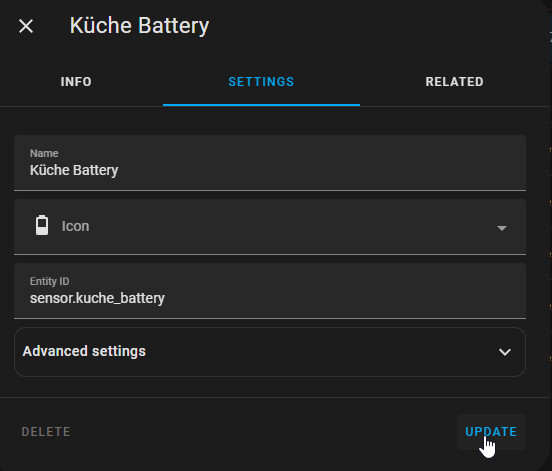Viewport: 552px width, 471px height.
Task: Click the "Entity ID" field label
Action: tap(50, 281)
